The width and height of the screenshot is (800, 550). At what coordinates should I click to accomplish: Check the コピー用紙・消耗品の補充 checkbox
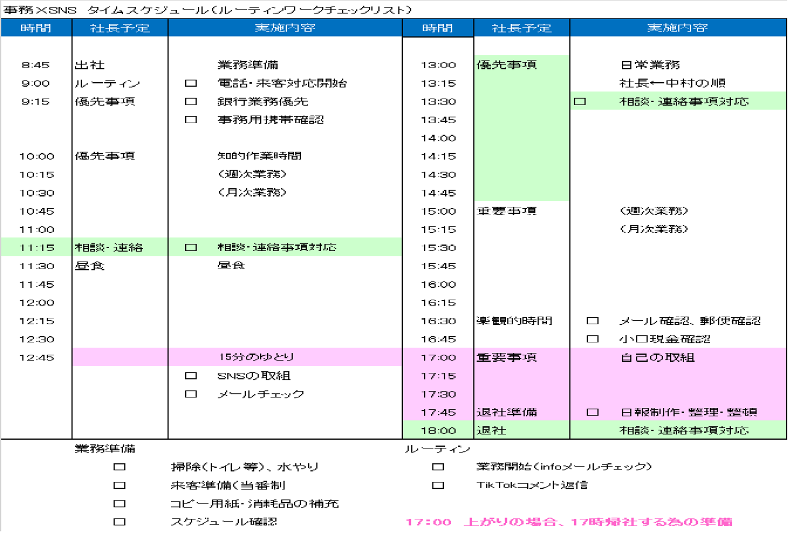[x=119, y=503]
